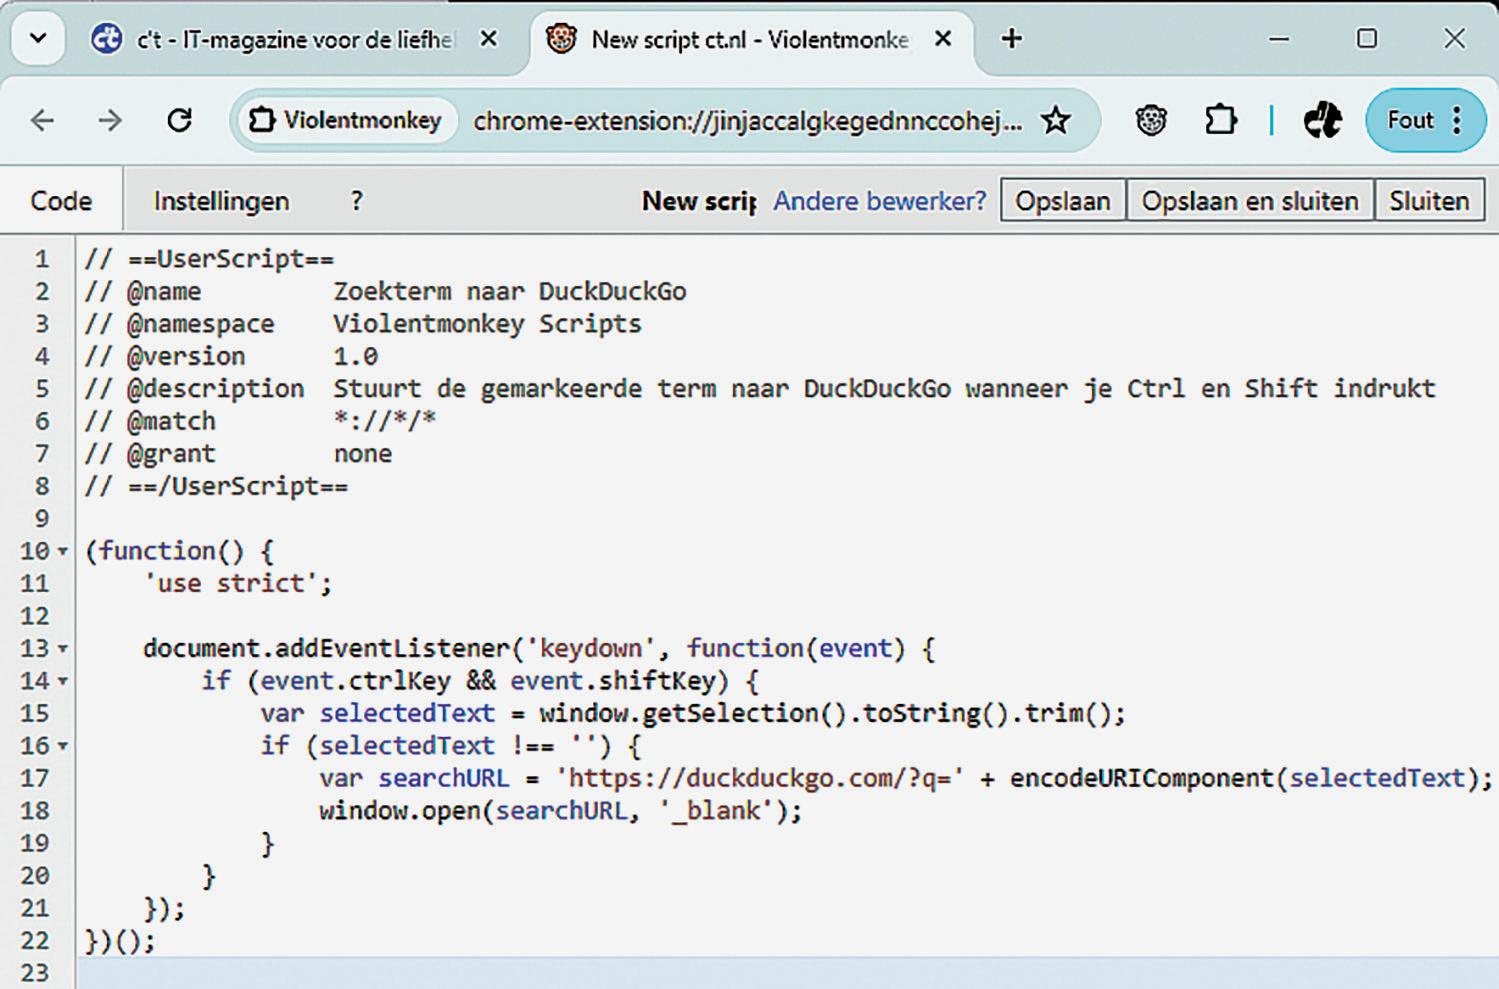Open the Extensions puzzle menu
Screen dimensions: 1499x989
(1220, 121)
